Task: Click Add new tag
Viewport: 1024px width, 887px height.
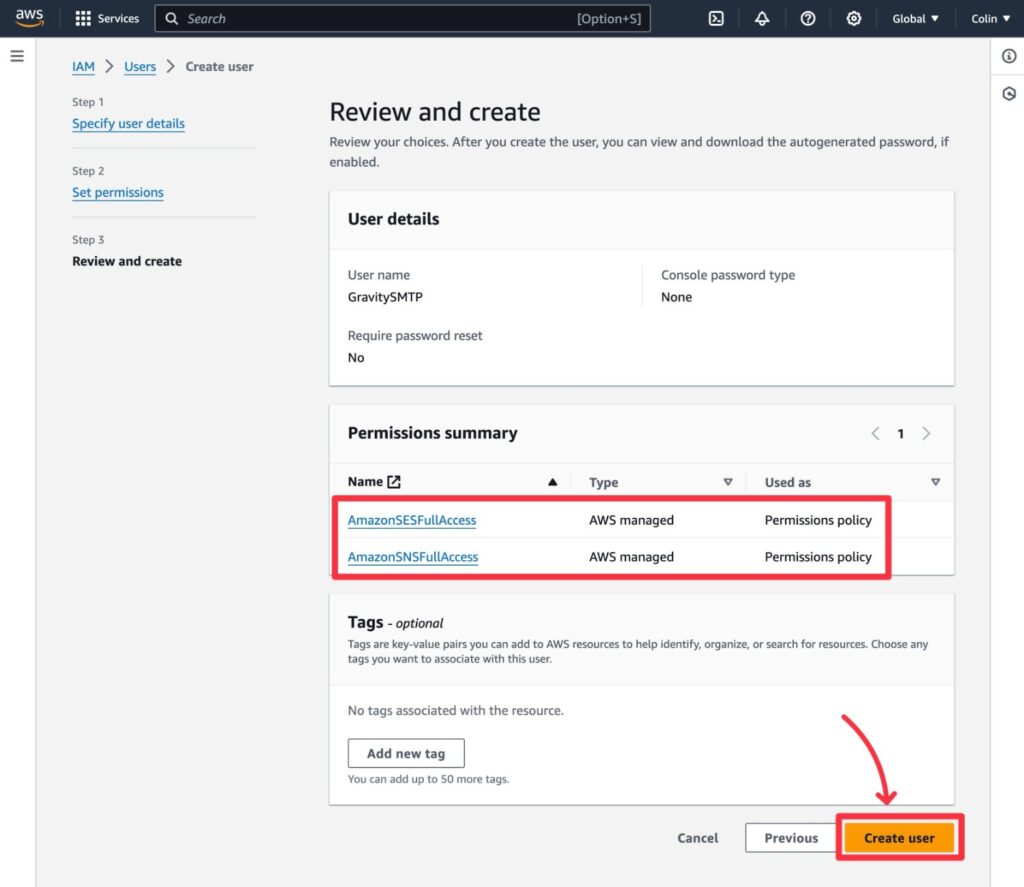Action: (x=406, y=753)
